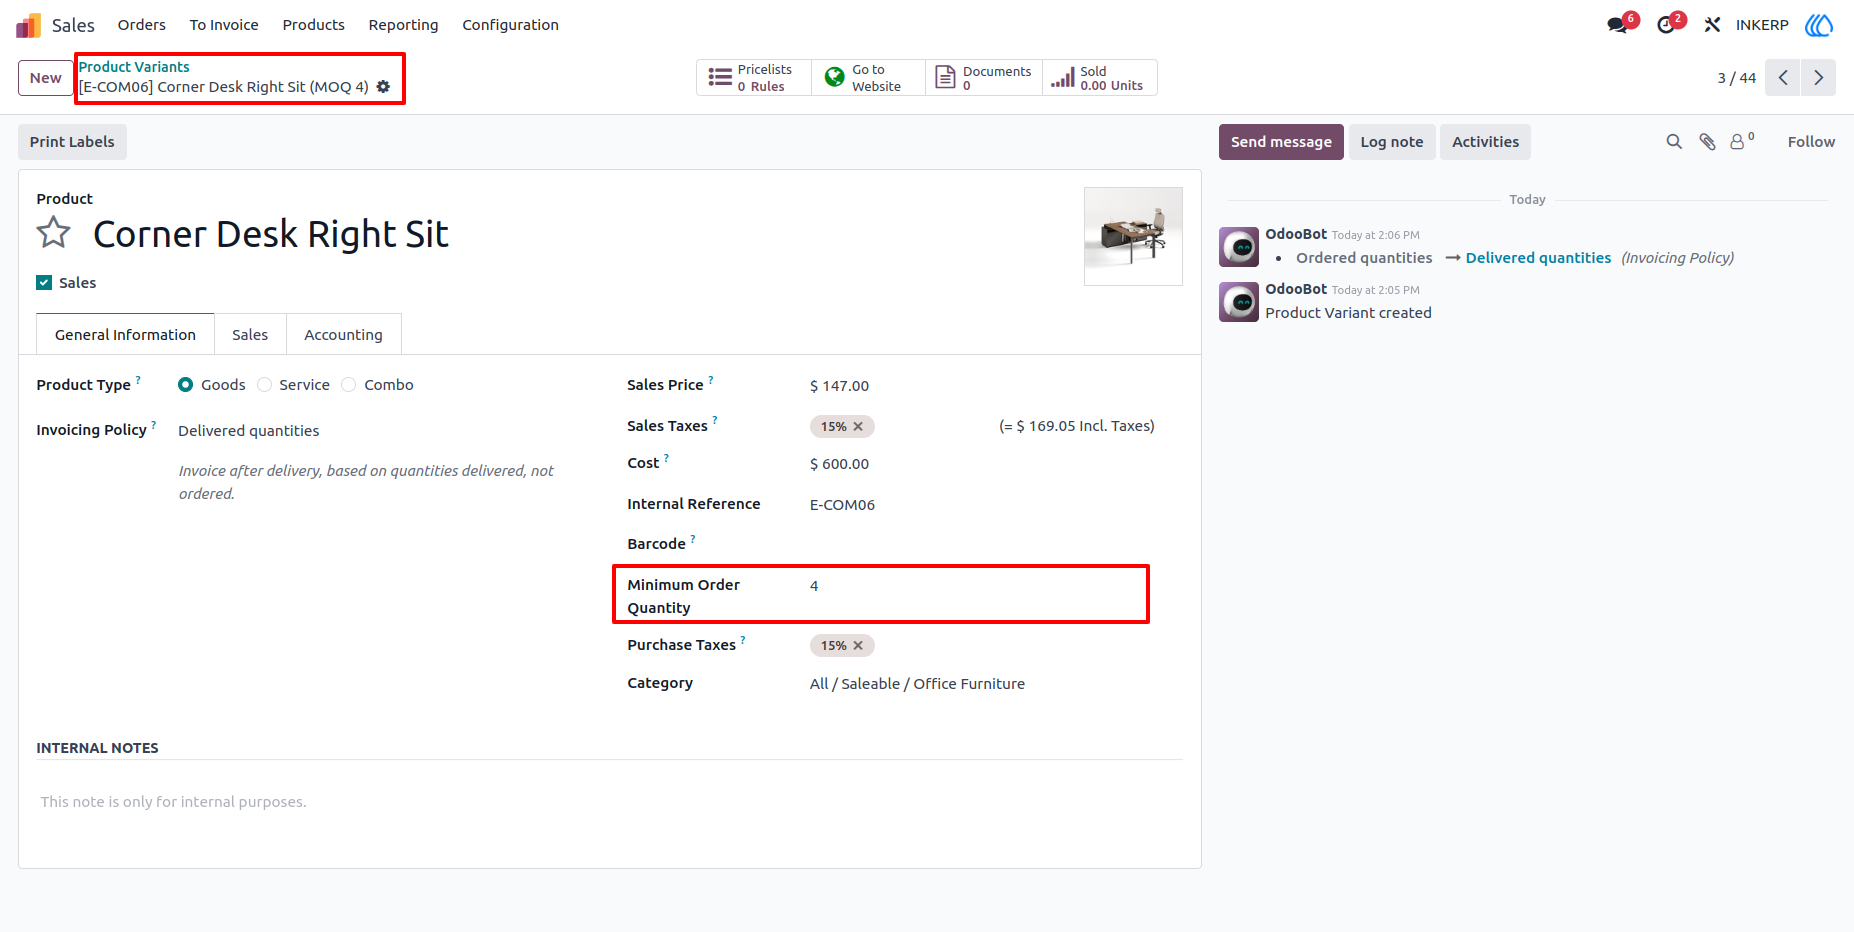Click the Log note button
Viewport: 1854px width, 932px height.
pos(1391,142)
